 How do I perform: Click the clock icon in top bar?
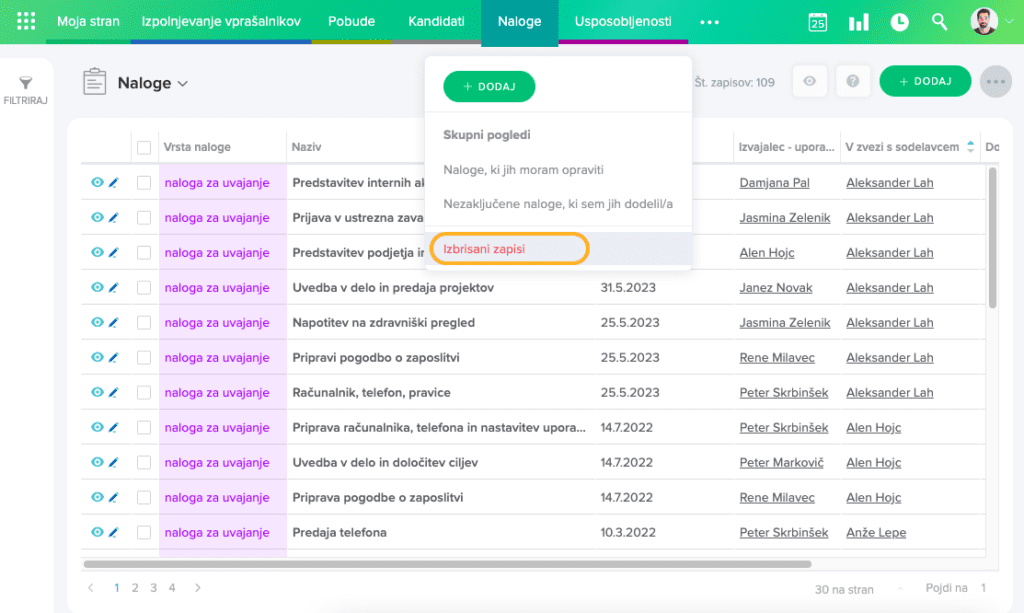(x=899, y=22)
